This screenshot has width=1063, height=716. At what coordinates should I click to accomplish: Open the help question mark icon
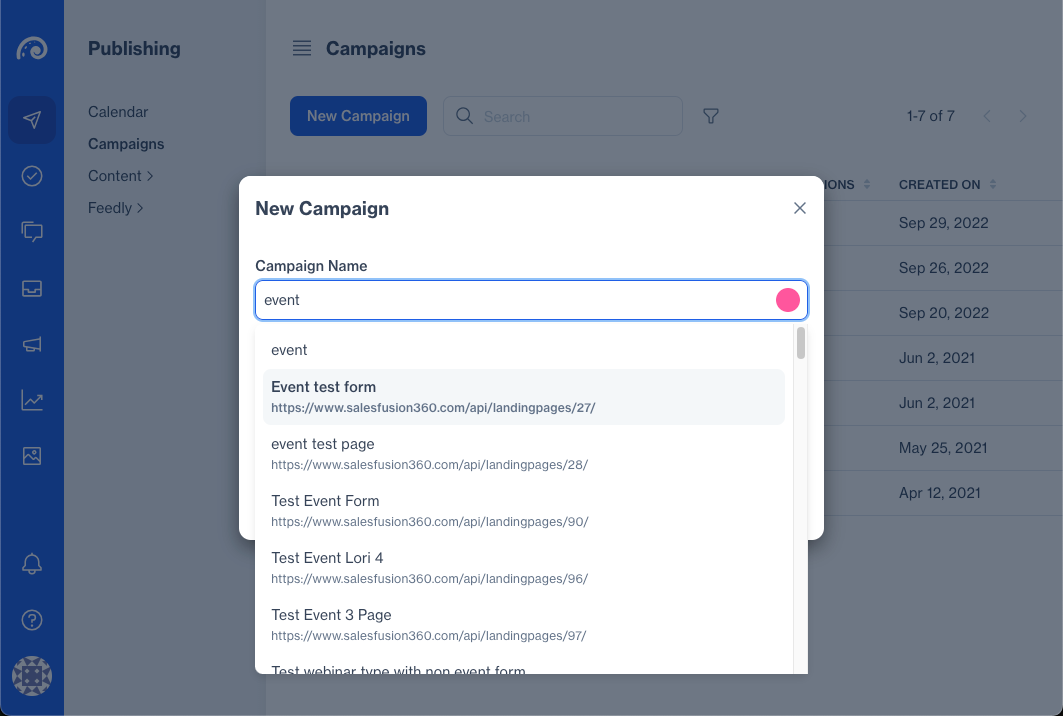(x=32, y=620)
